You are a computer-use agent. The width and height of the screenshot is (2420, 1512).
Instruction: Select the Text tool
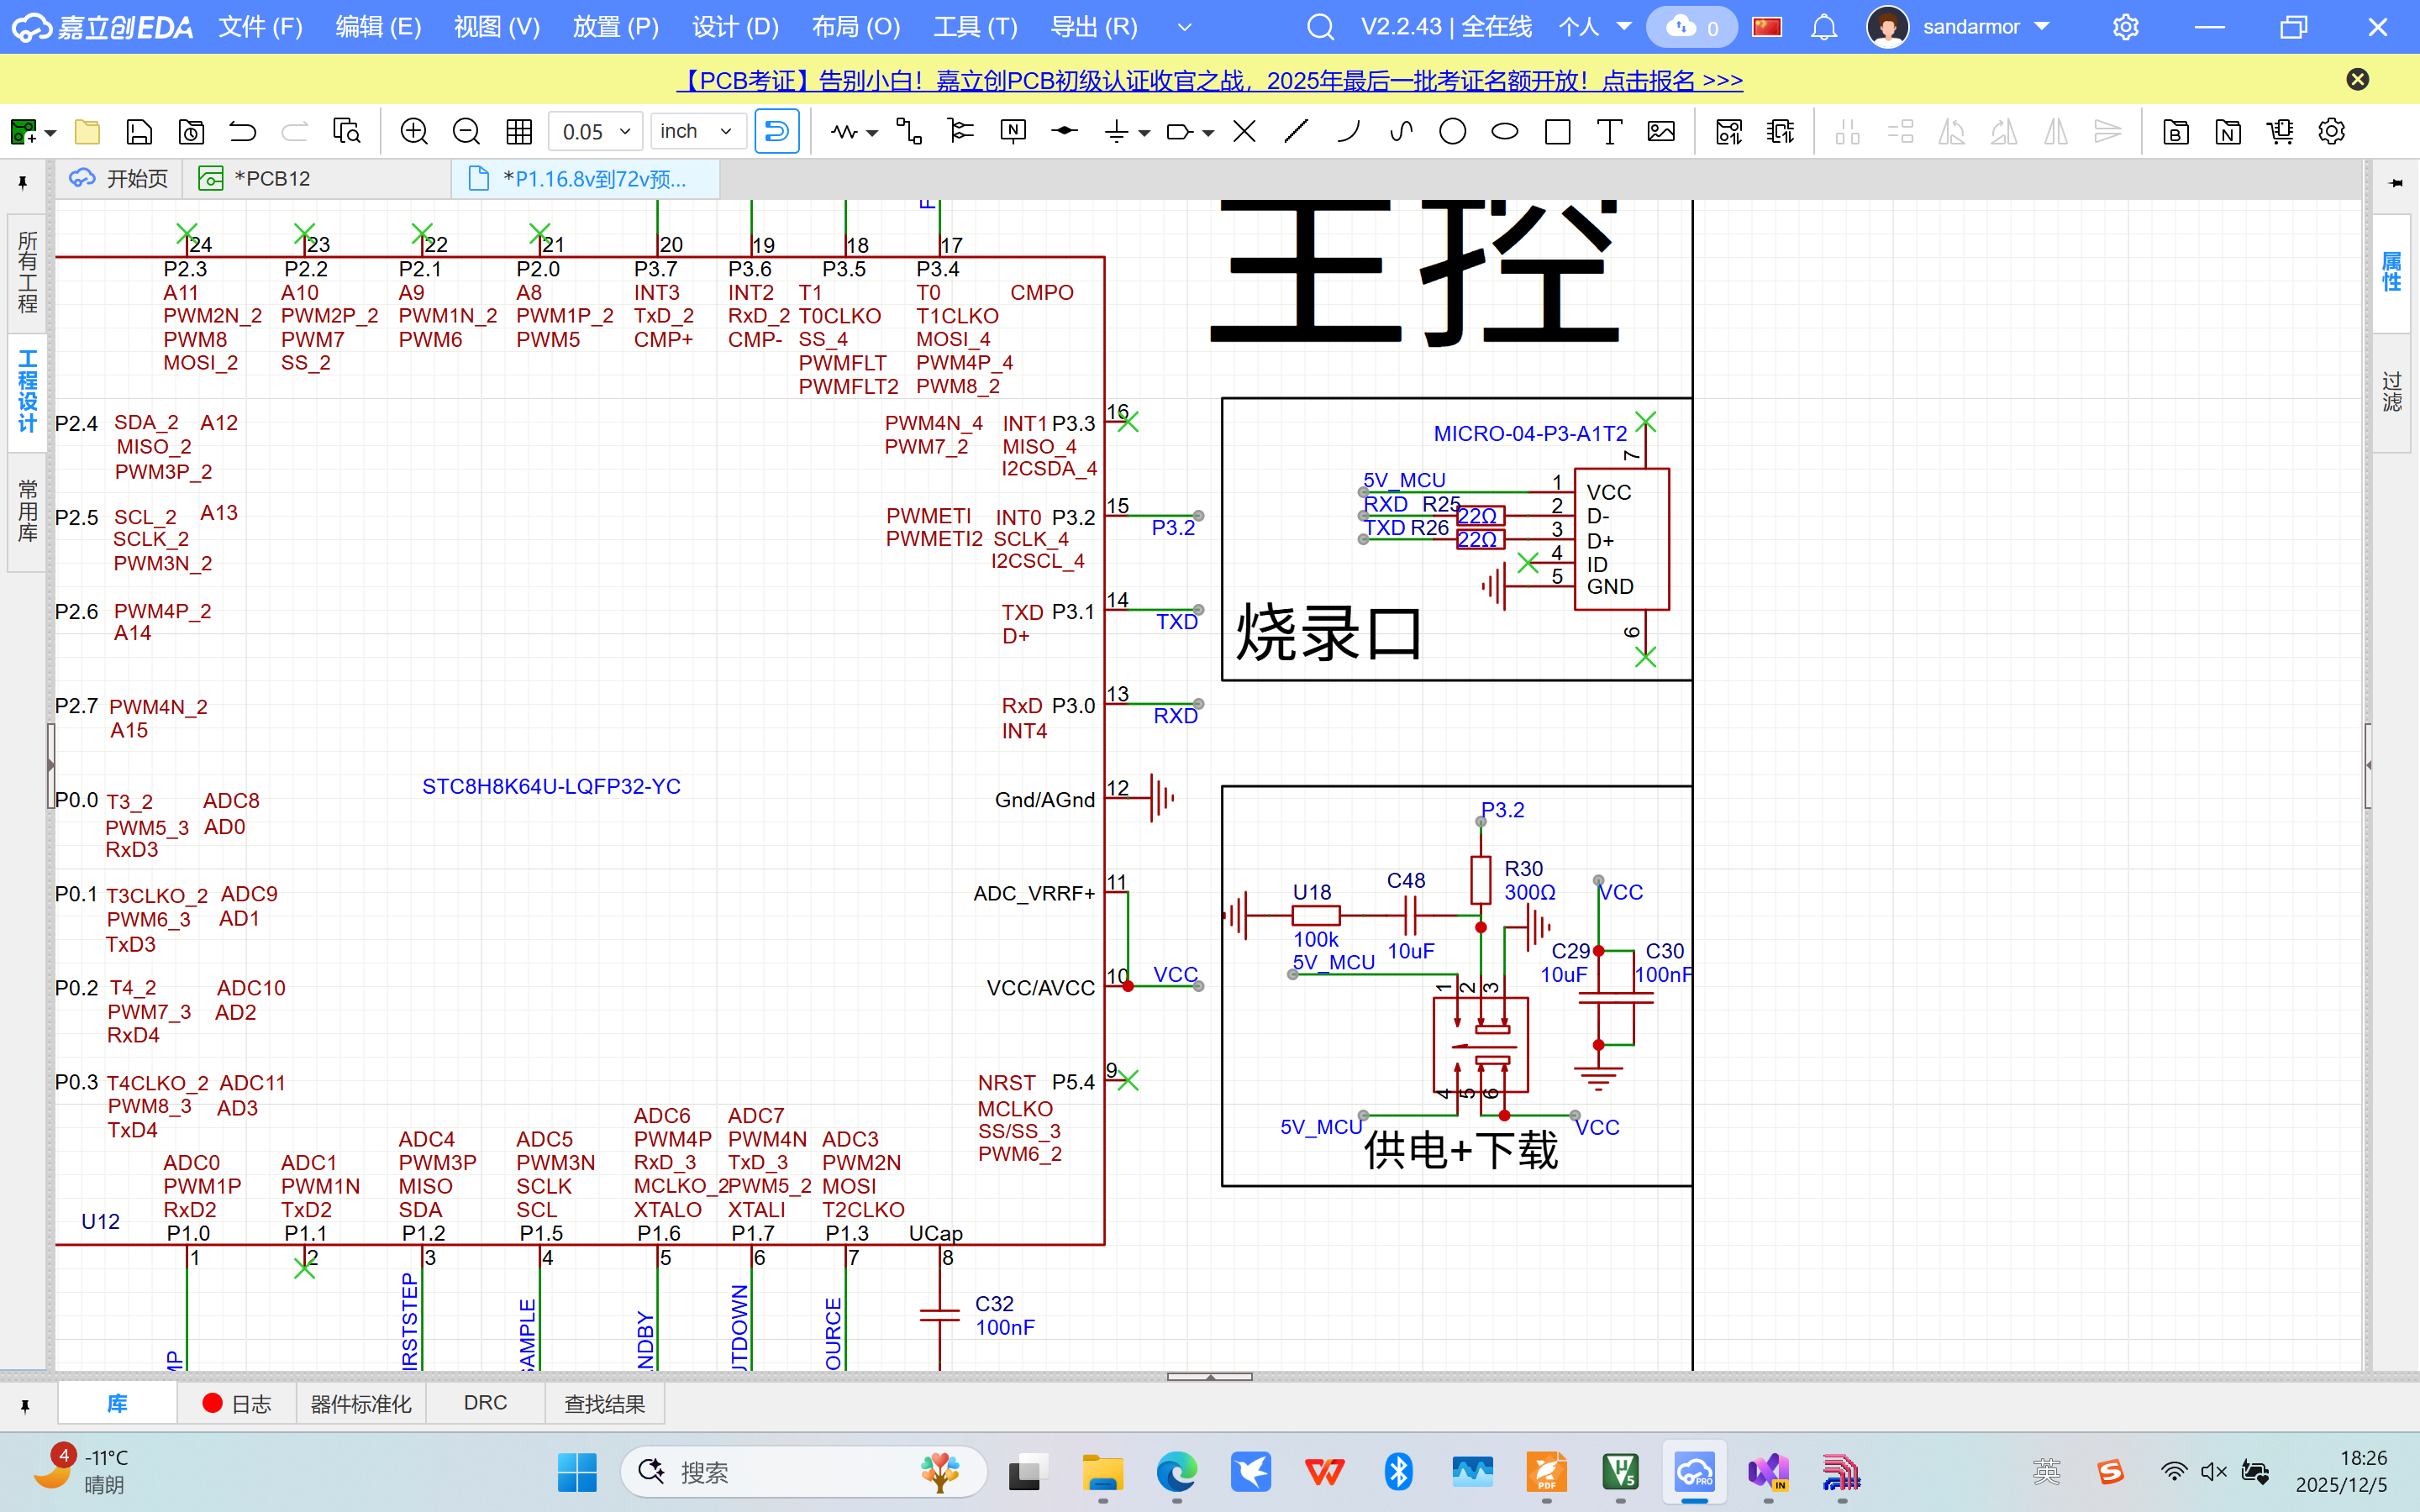[x=1609, y=131]
